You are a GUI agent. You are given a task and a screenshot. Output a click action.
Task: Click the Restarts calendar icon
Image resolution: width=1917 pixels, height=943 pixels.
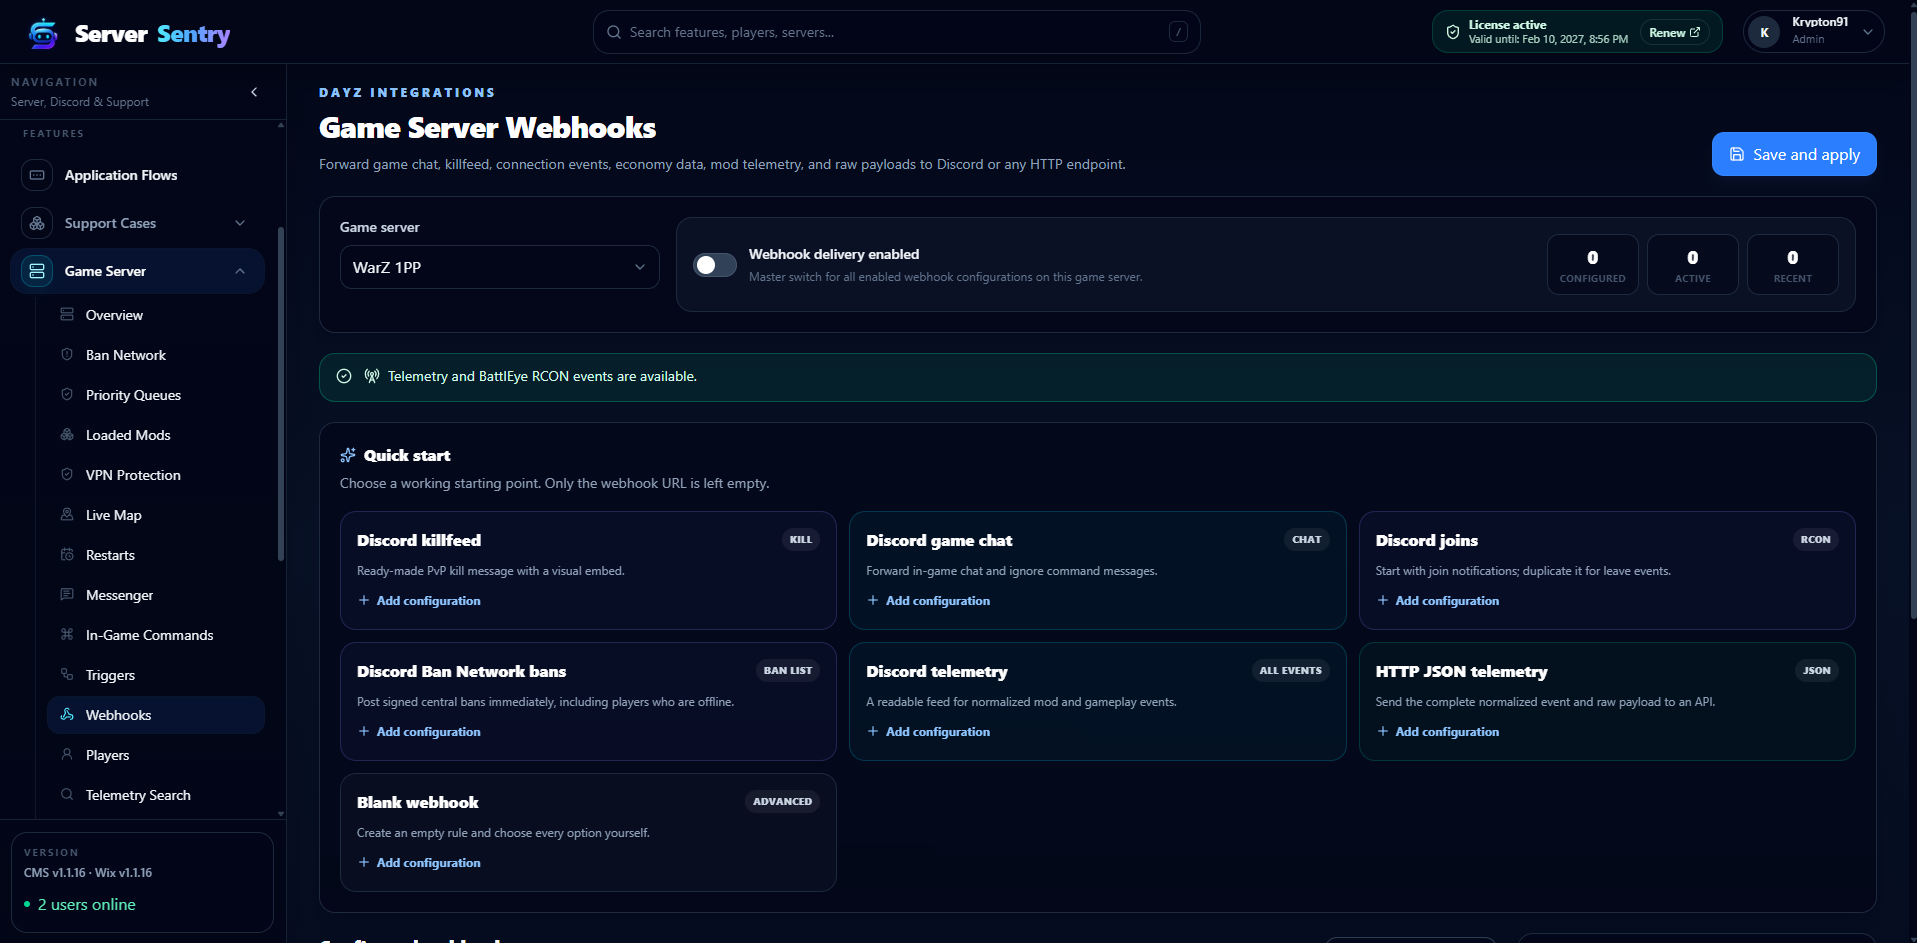click(x=67, y=555)
